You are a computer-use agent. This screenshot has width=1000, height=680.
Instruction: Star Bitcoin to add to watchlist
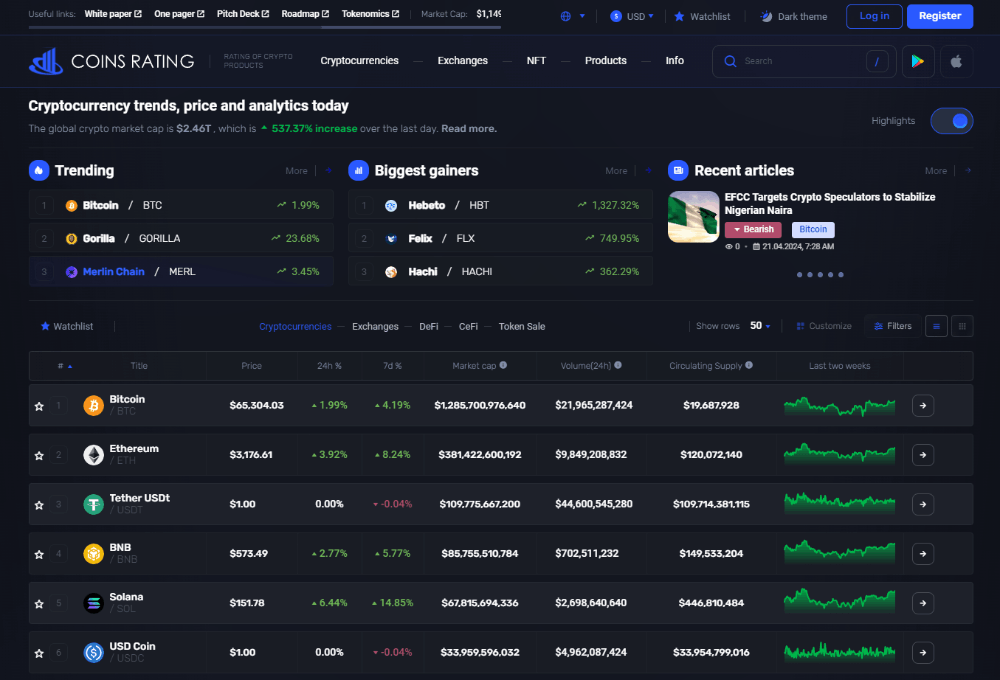(x=39, y=406)
